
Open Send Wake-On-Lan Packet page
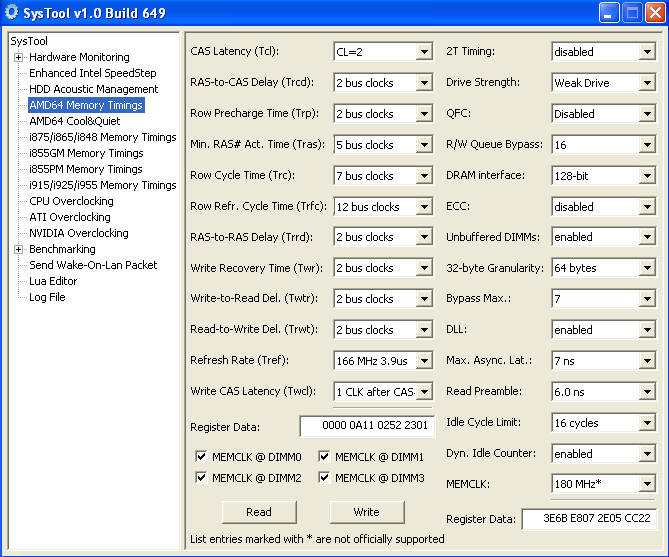(x=93, y=265)
